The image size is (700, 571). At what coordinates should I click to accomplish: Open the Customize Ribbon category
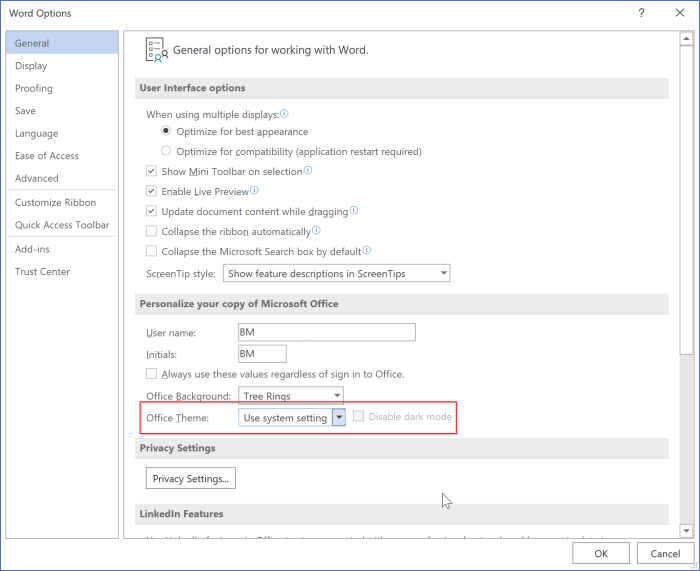point(62,202)
